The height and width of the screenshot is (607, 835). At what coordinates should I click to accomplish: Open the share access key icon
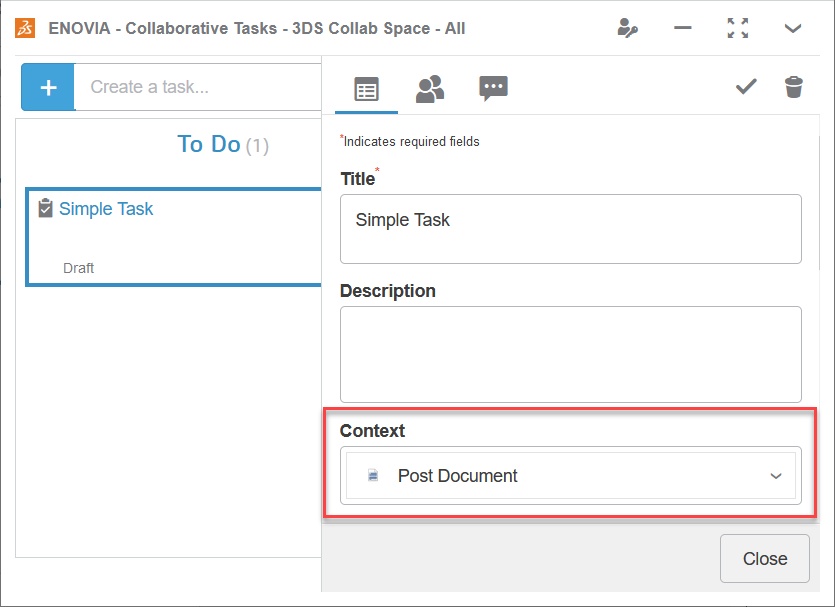coord(628,28)
